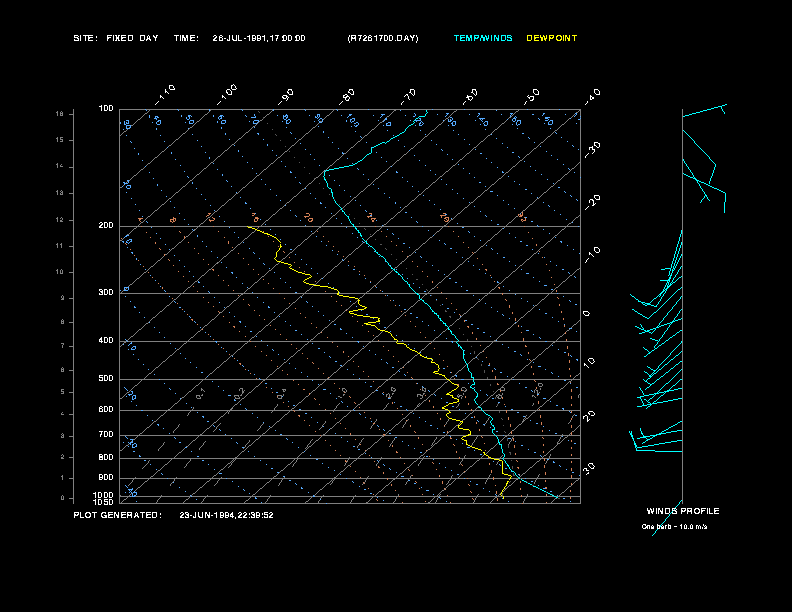Click the 1050 pressure level label

pyautogui.click(x=104, y=502)
